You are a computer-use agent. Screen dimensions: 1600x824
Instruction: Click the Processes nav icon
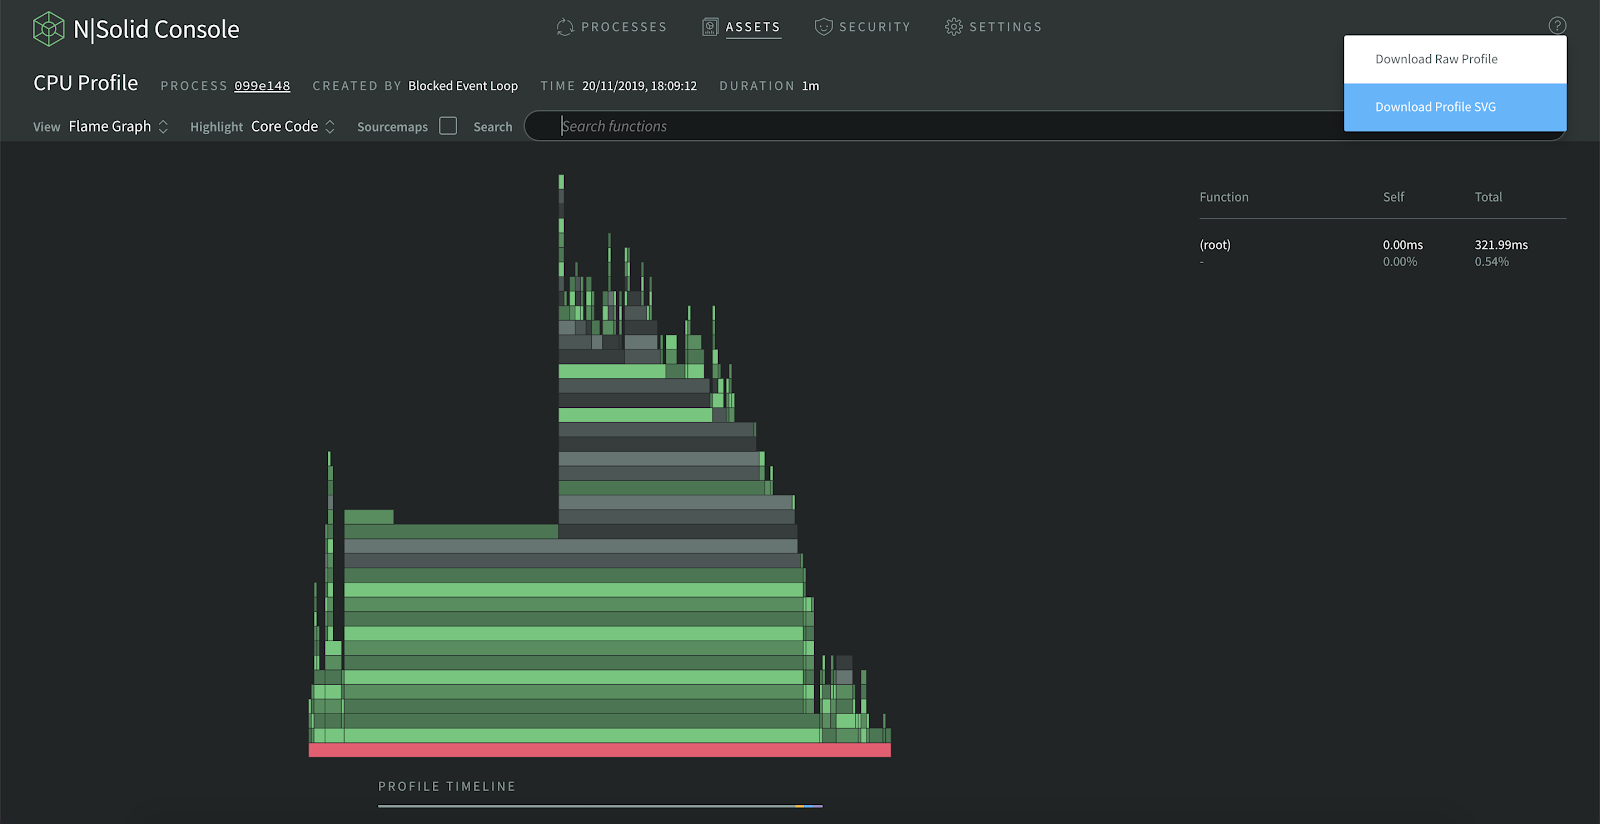click(565, 27)
